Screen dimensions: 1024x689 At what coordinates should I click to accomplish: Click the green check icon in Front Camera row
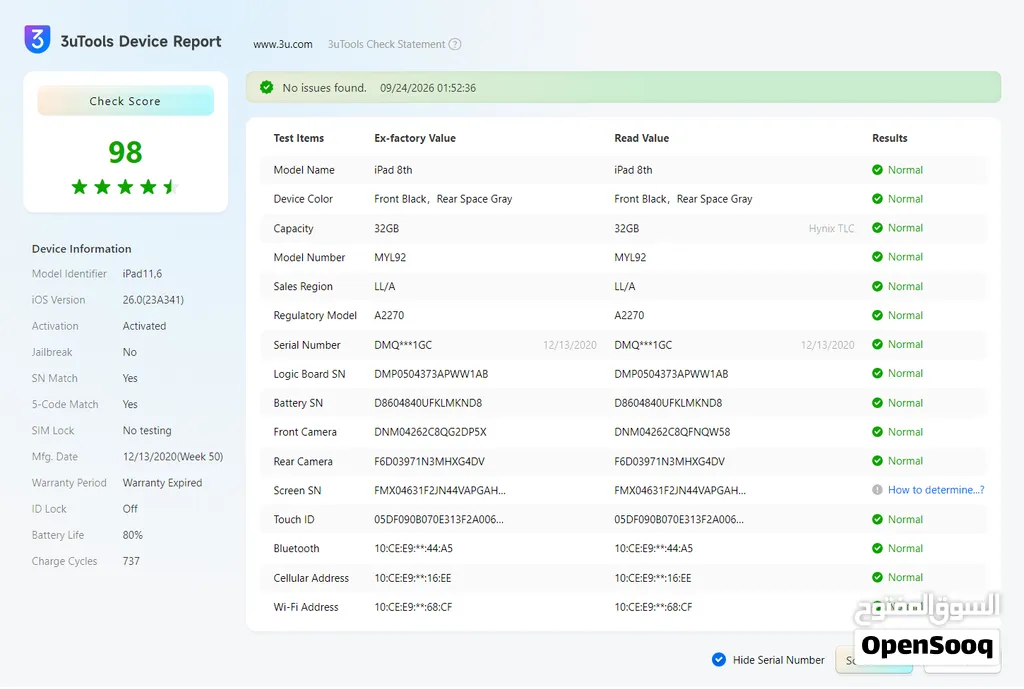(877, 432)
